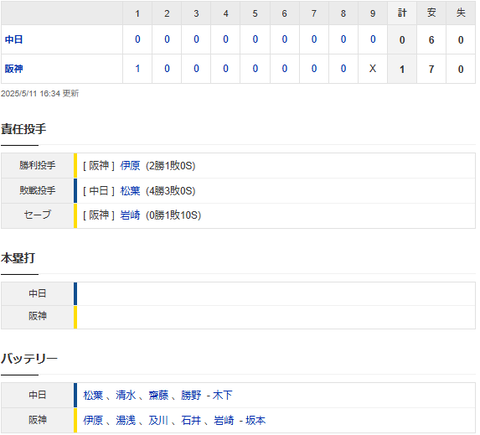Image resolution: width=480 pixels, height=435 pixels.
Task: Select winning pitcher 伊原 link
Action: pyautogui.click(x=130, y=166)
